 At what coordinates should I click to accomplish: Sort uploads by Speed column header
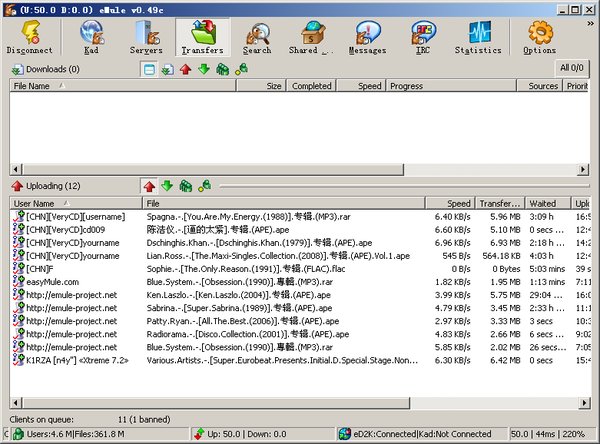pos(450,204)
